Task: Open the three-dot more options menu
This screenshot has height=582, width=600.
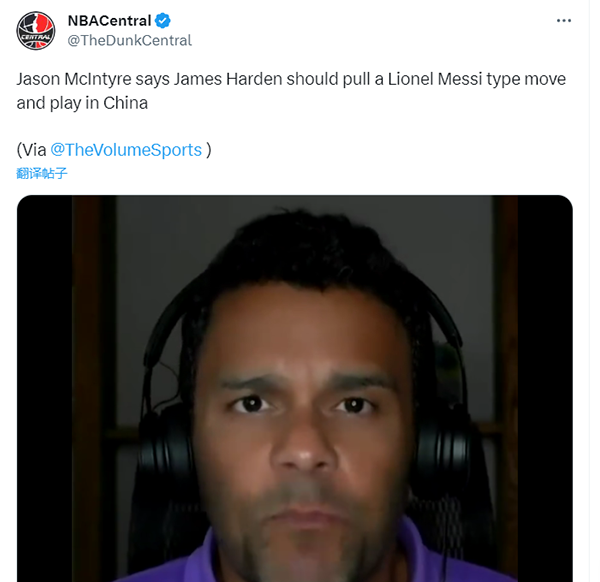Action: coord(564,21)
